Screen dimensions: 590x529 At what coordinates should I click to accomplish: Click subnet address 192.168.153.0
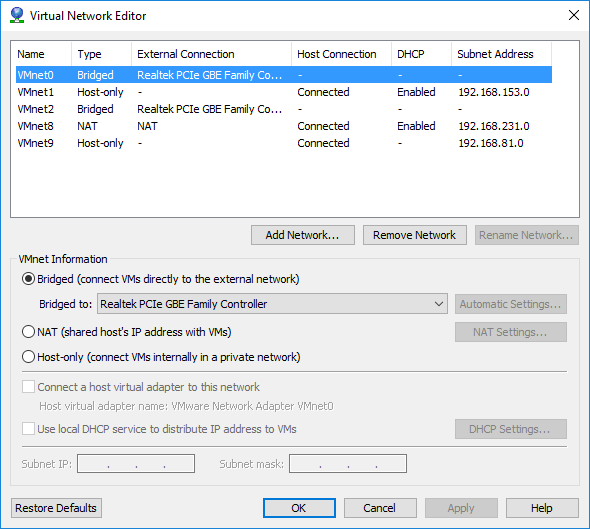point(494,92)
